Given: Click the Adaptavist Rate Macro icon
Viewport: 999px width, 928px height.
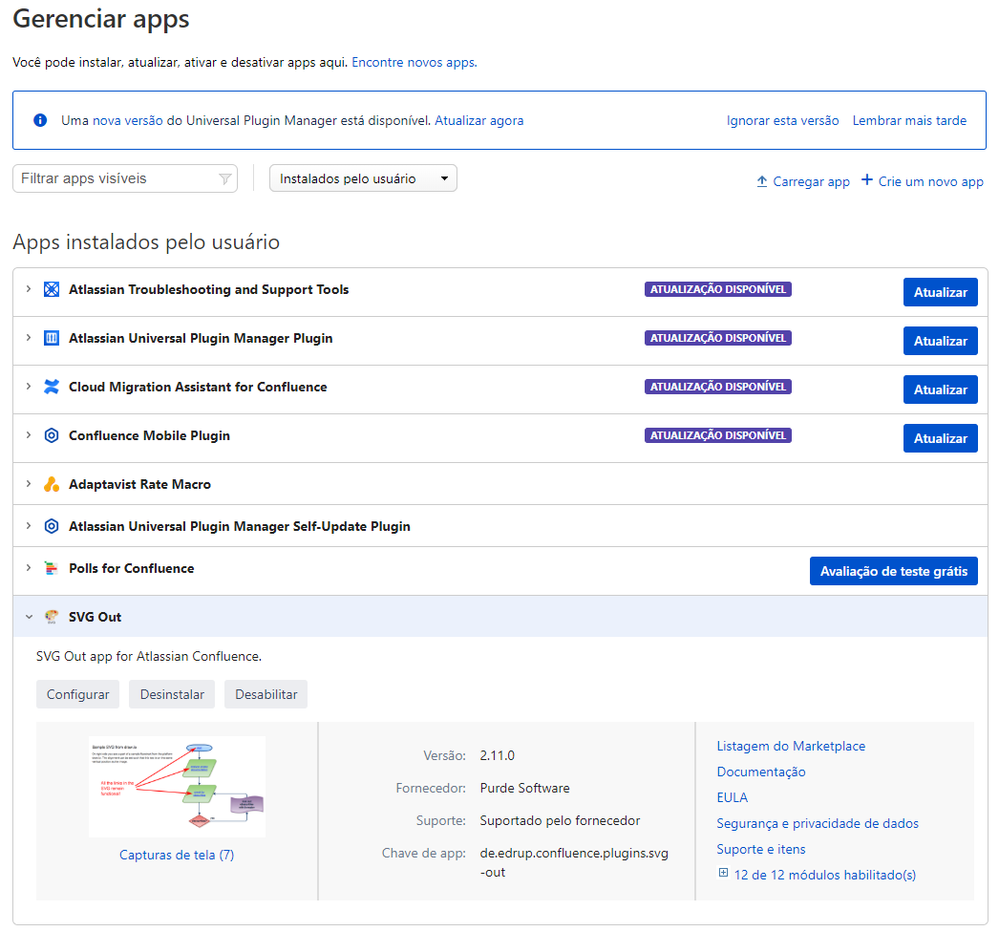Looking at the screenshot, I should click(x=51, y=484).
